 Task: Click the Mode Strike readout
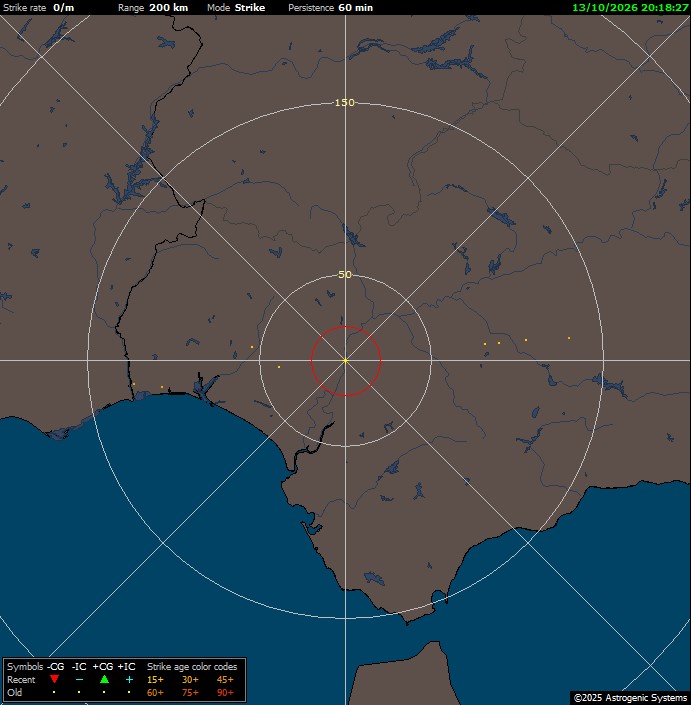click(x=236, y=8)
